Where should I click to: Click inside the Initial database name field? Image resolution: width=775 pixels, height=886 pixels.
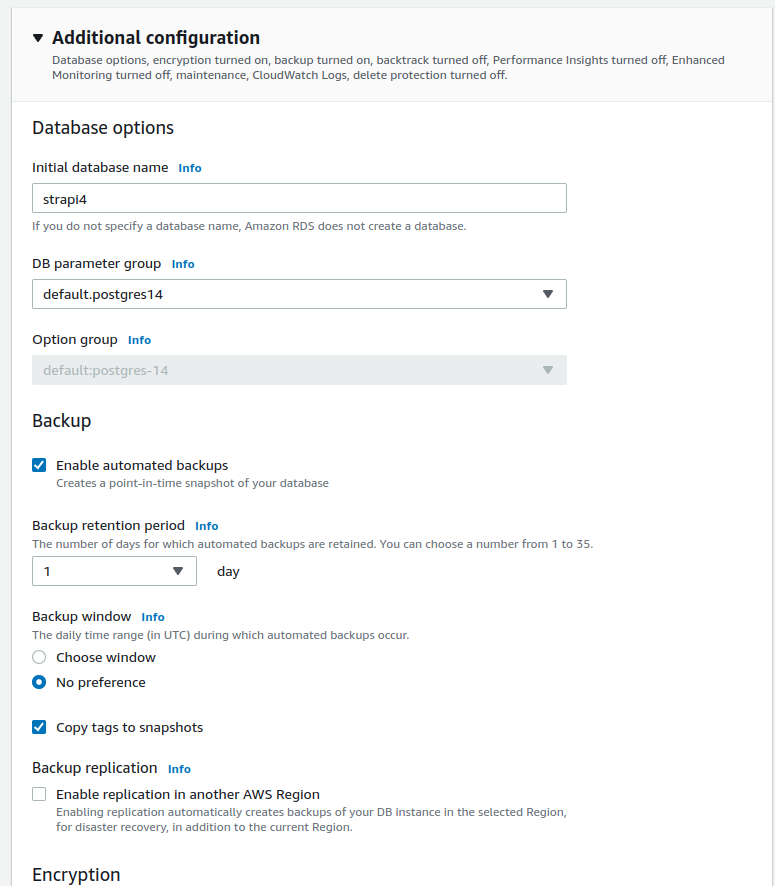click(x=299, y=198)
